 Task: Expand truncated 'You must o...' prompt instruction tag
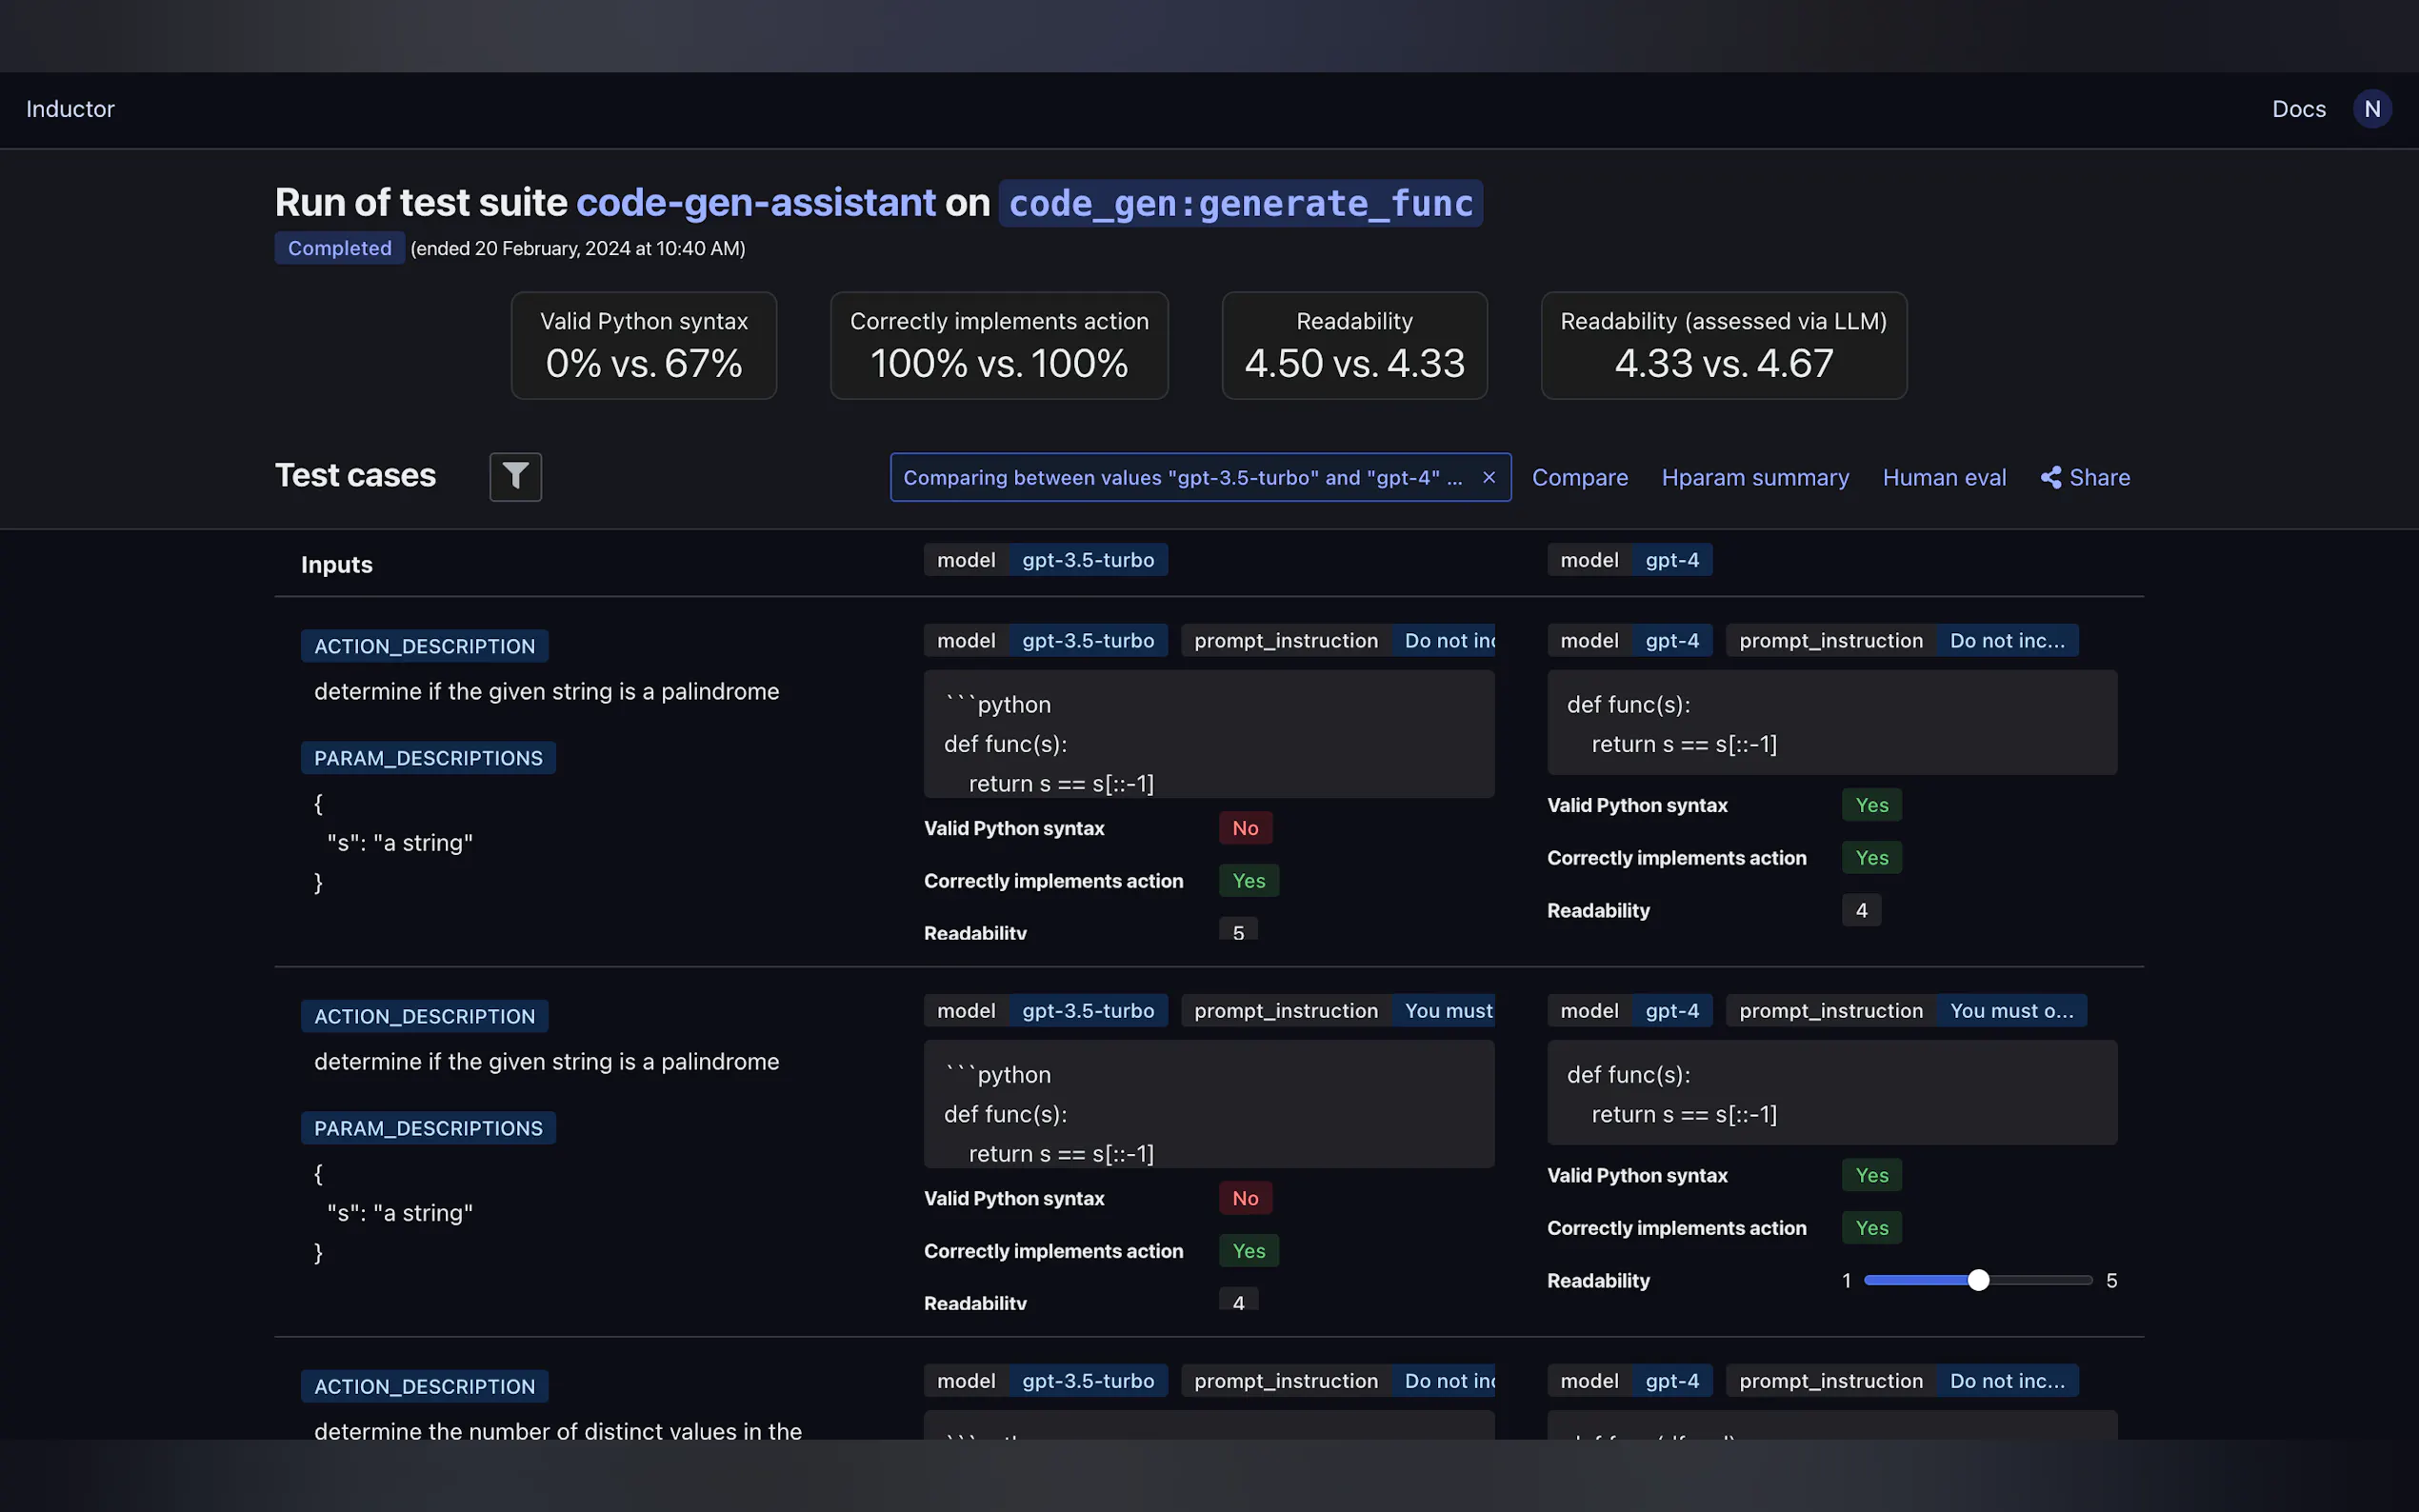(x=2010, y=1010)
